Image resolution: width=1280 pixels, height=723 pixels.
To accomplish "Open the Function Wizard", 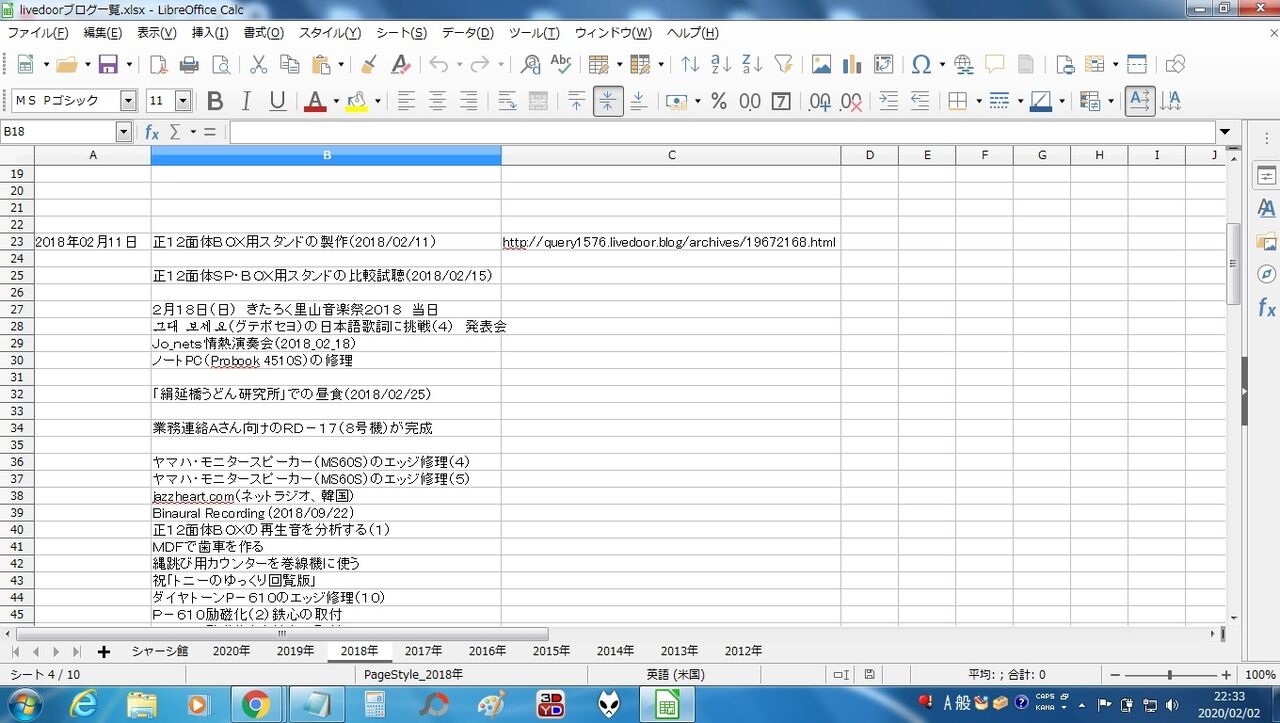I will pyautogui.click(x=152, y=132).
